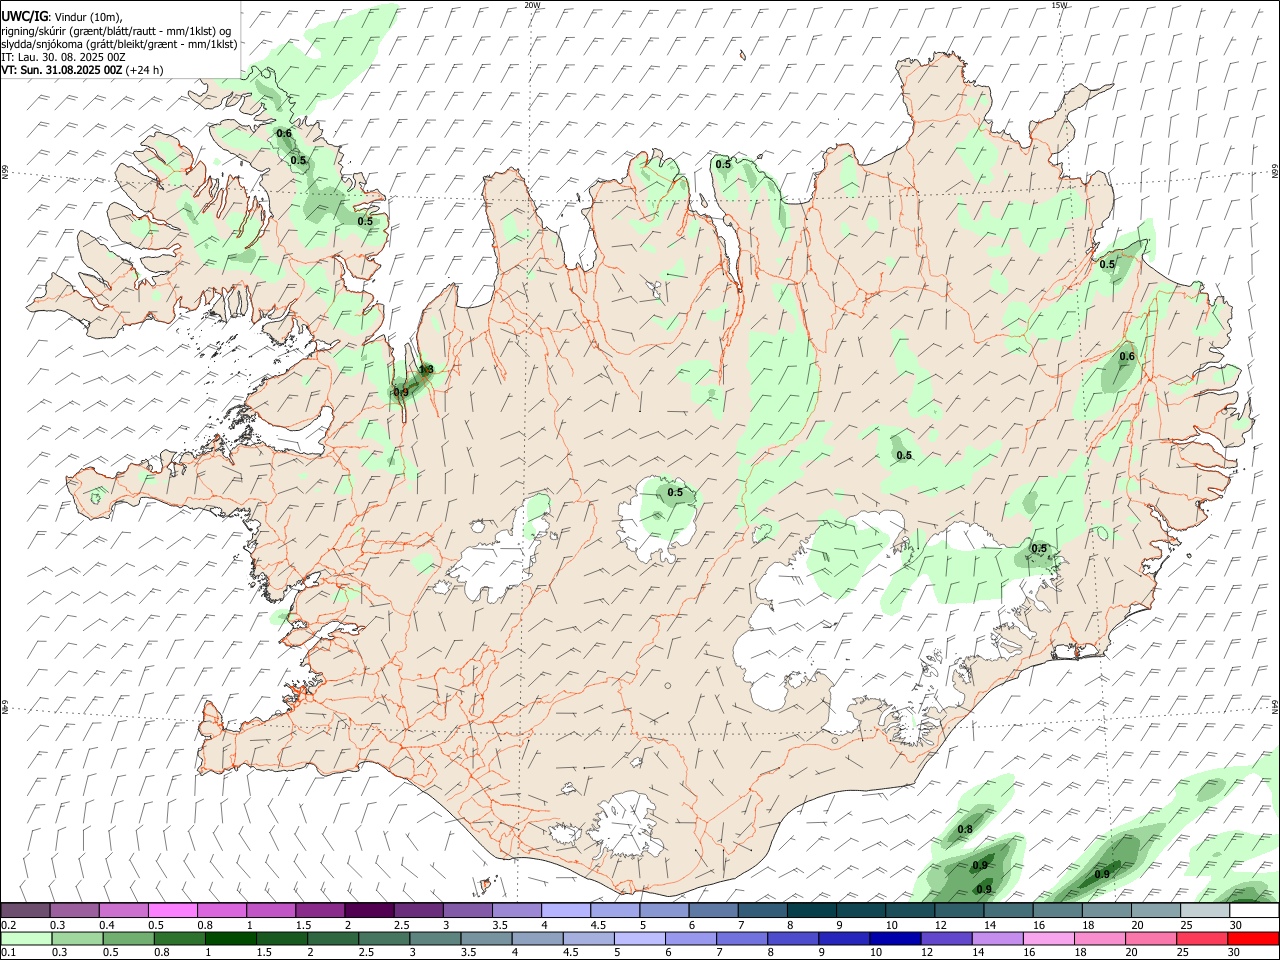Click the 'slydda/snjókoma' legend description line
This screenshot has width=1280, height=960.
coord(119,44)
